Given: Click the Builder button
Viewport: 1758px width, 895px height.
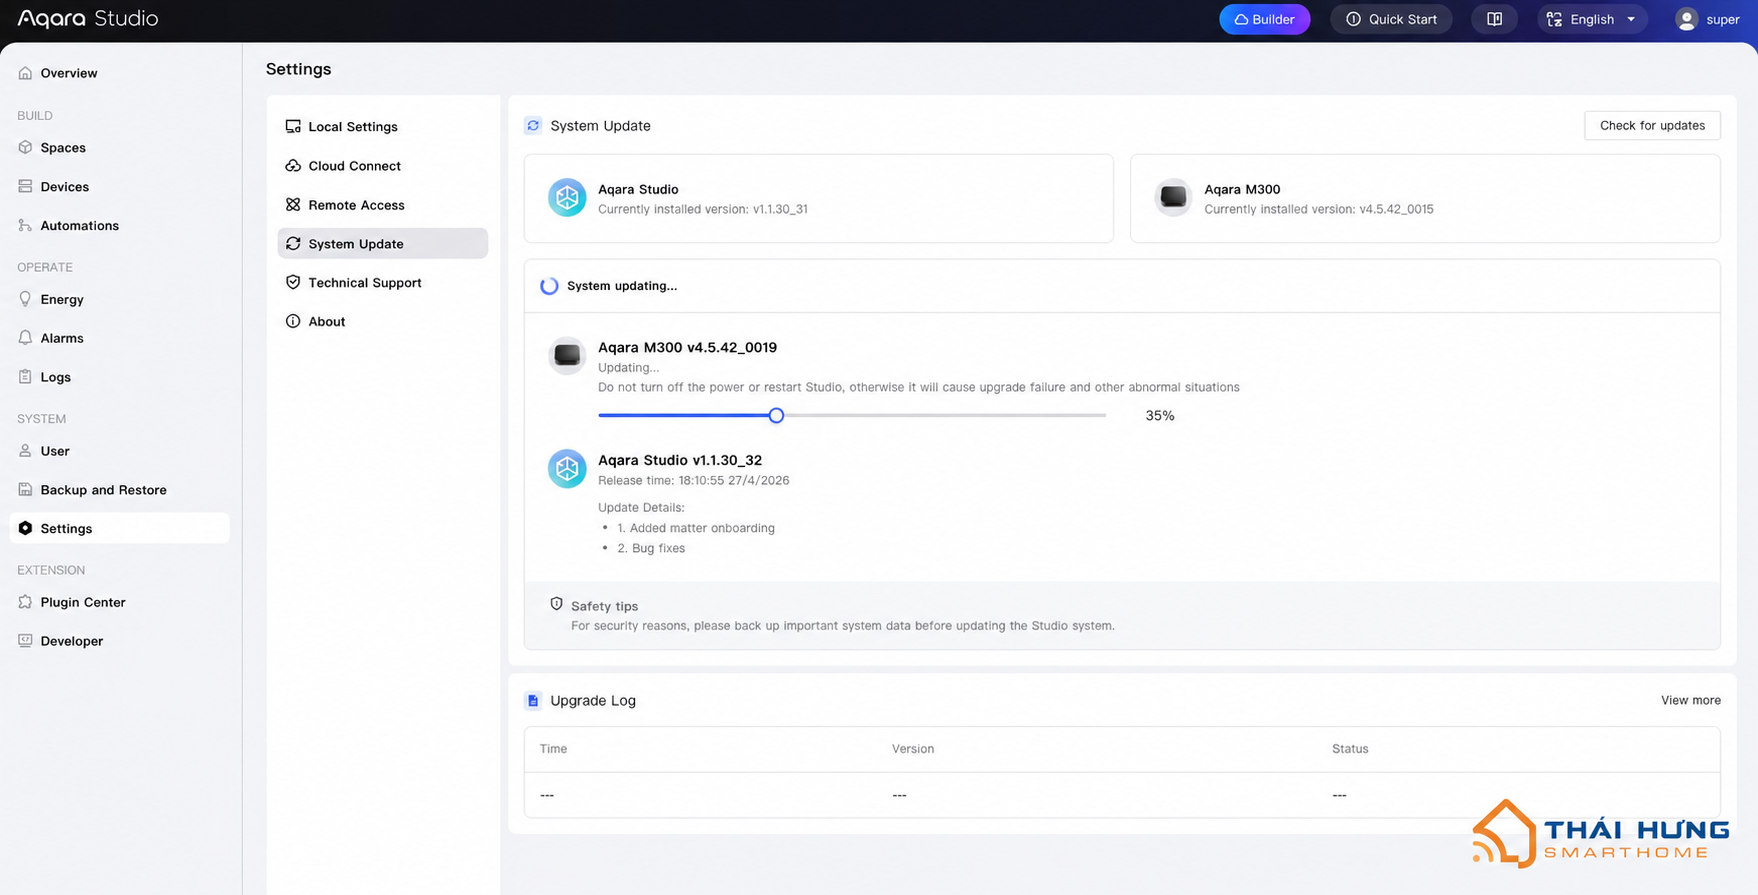Looking at the screenshot, I should pyautogui.click(x=1264, y=19).
